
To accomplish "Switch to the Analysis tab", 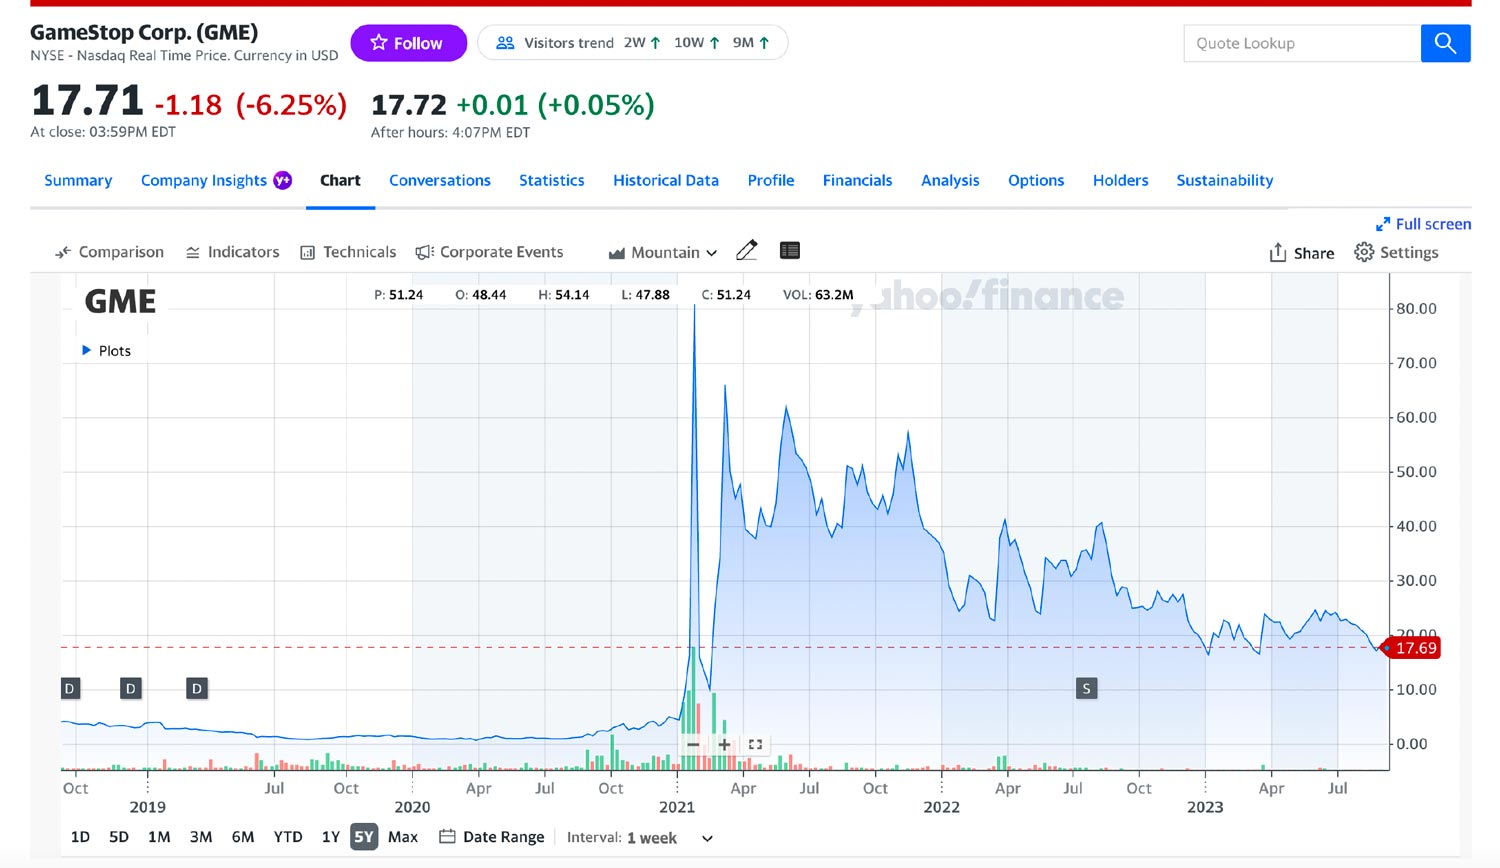I will (950, 180).
